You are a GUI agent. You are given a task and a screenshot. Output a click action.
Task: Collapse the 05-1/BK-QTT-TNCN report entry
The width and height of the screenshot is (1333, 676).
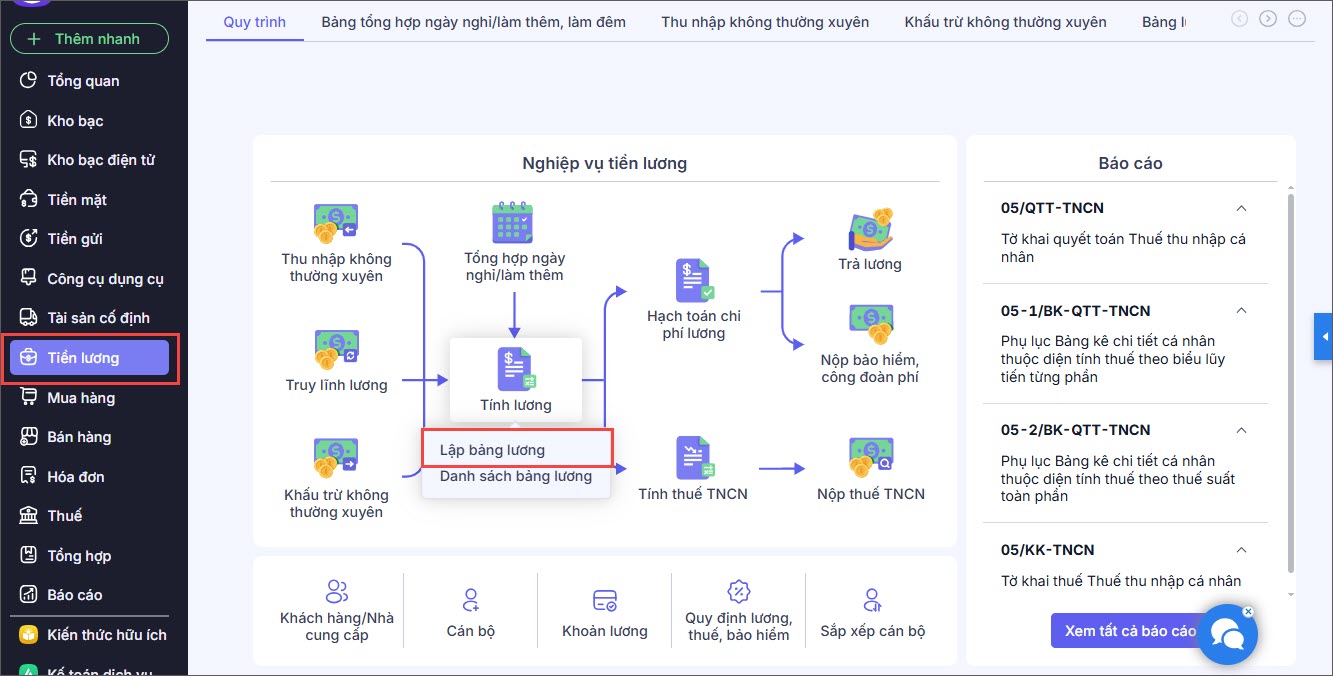point(1241,310)
